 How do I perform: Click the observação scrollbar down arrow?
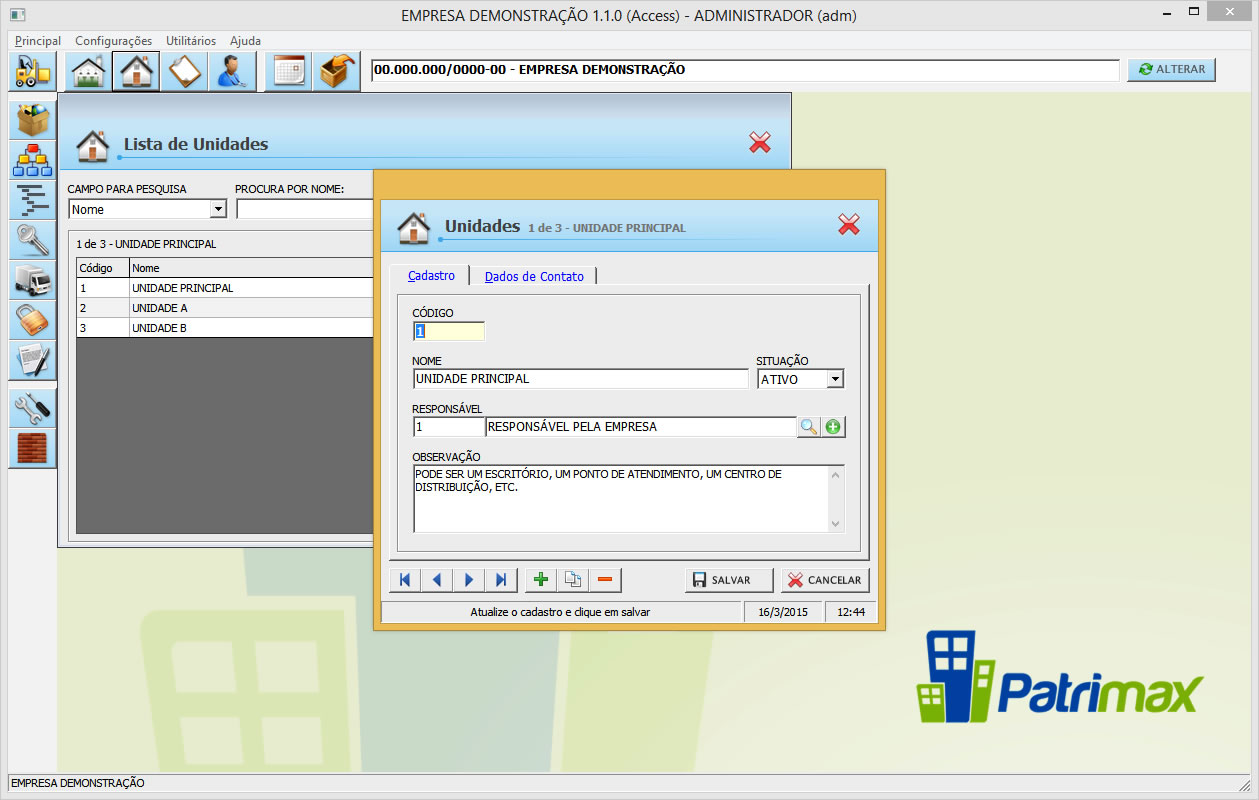[836, 523]
